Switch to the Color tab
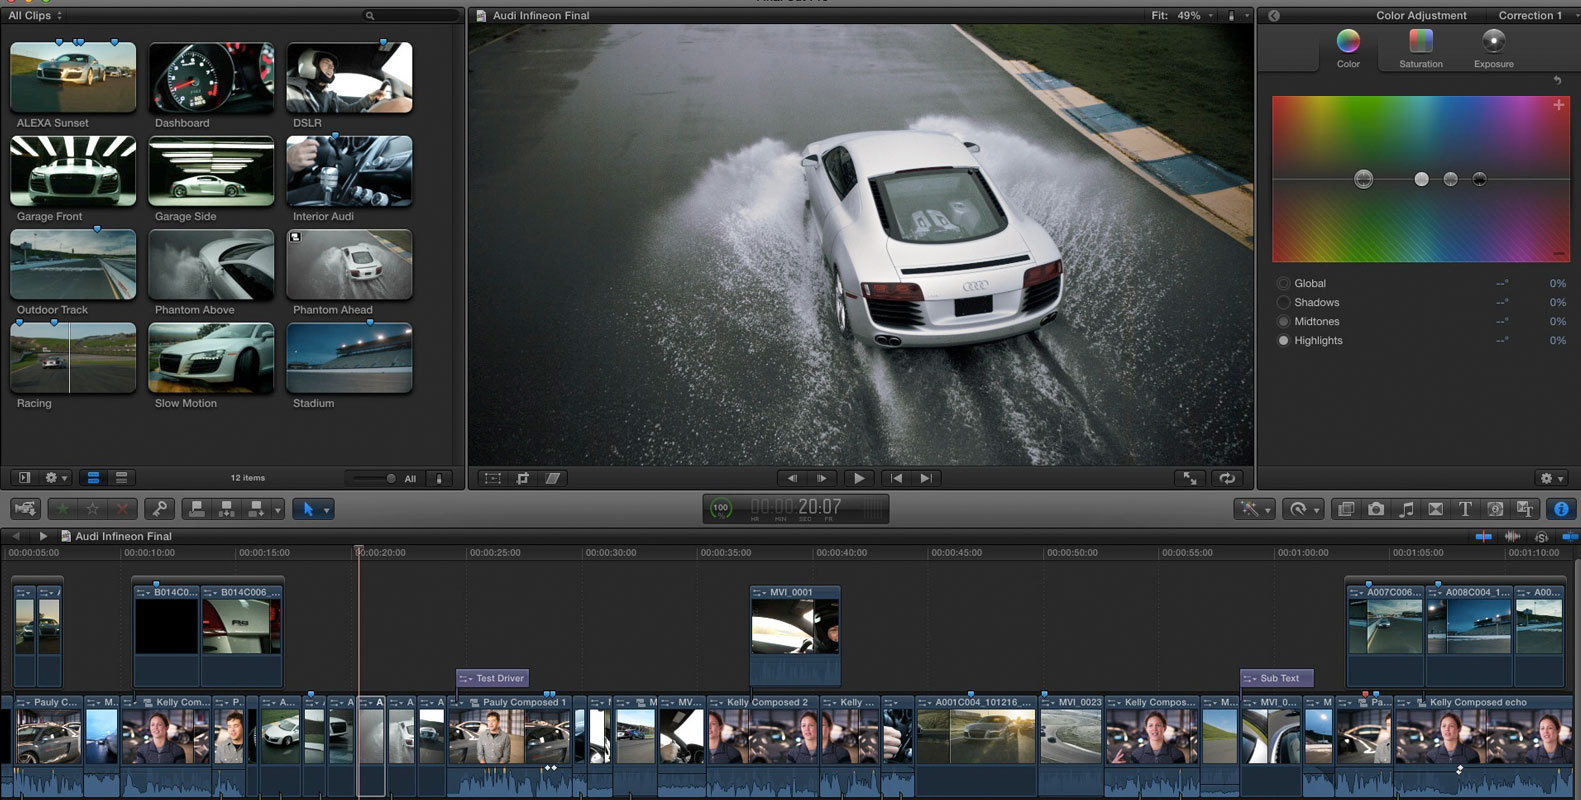Screen dimensions: 1581x800 coord(1348,48)
